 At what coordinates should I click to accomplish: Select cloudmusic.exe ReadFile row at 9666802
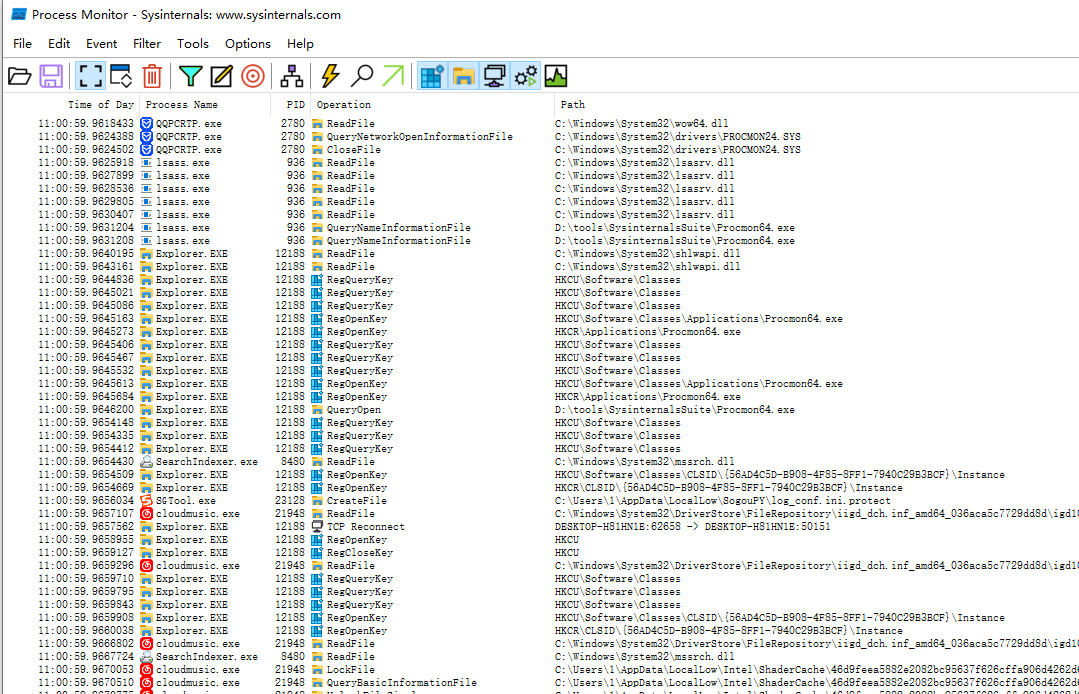(x=541, y=644)
